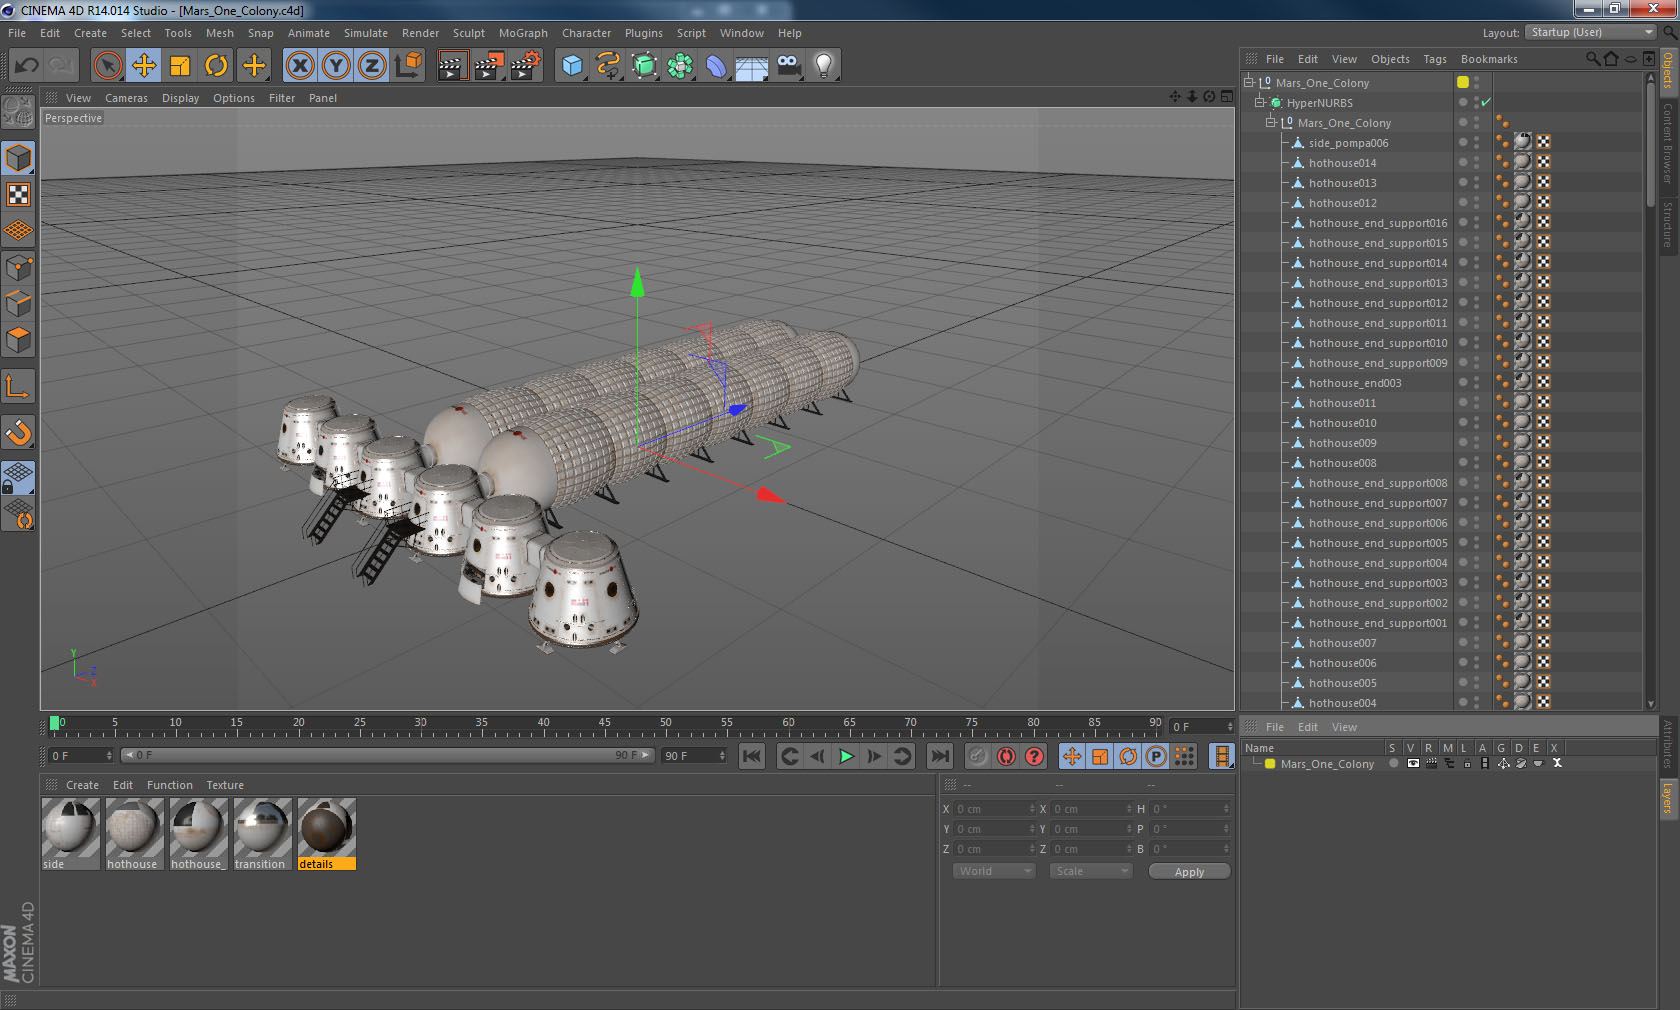Render the active view
This screenshot has width=1680, height=1010.
pos(452,66)
